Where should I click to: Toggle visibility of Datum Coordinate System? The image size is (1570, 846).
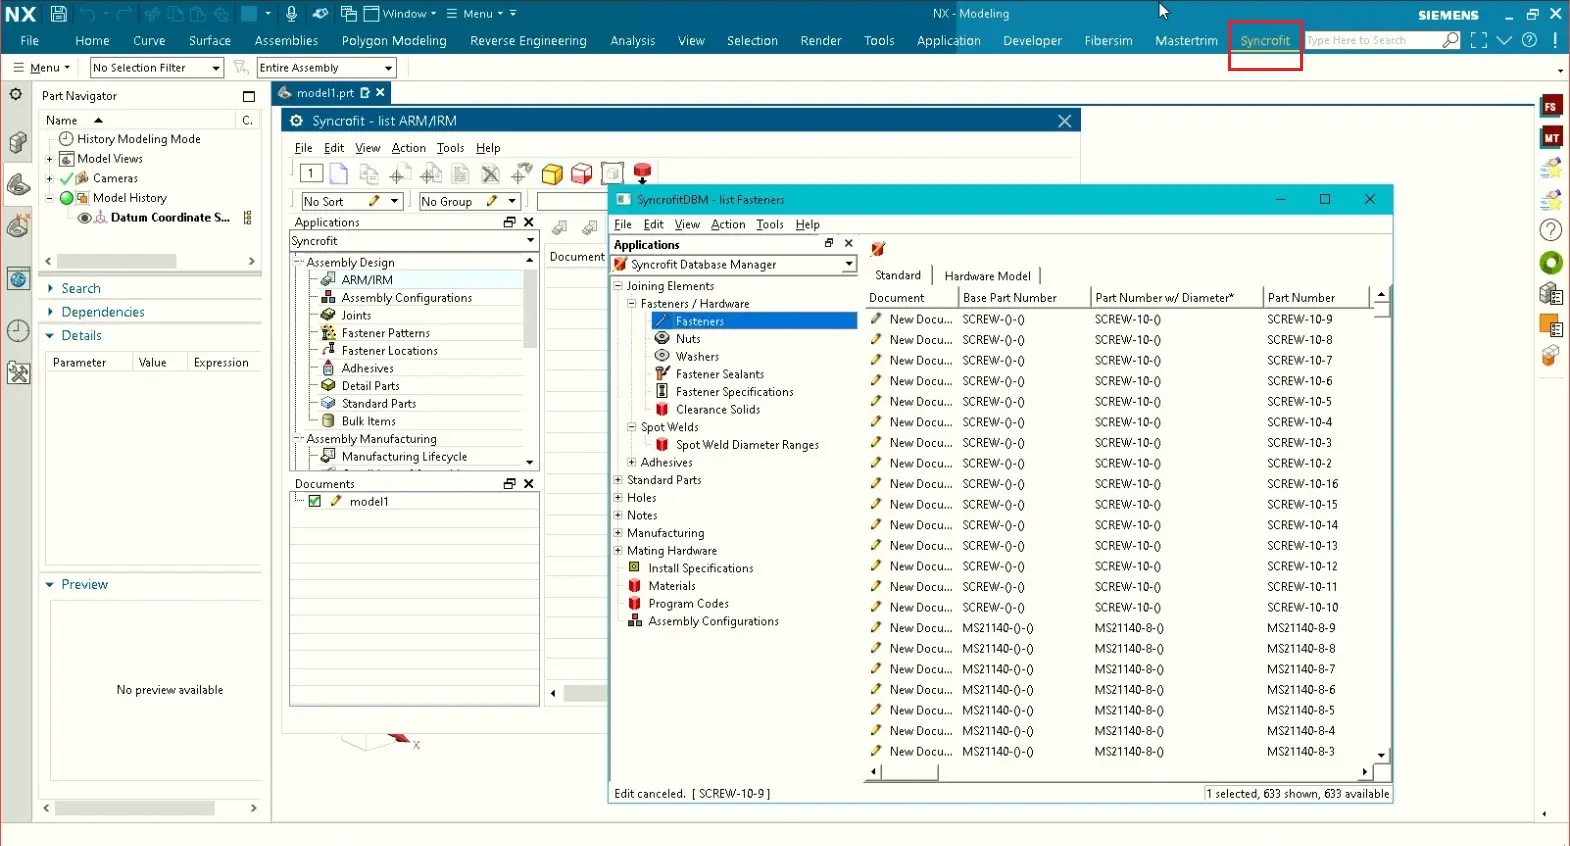point(84,217)
